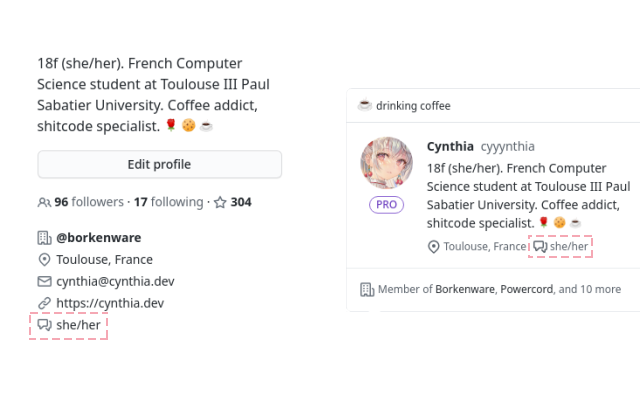This screenshot has width=640, height=400.
Task: Click the chain link icon beside website URL
Action: pyautogui.click(x=44, y=303)
